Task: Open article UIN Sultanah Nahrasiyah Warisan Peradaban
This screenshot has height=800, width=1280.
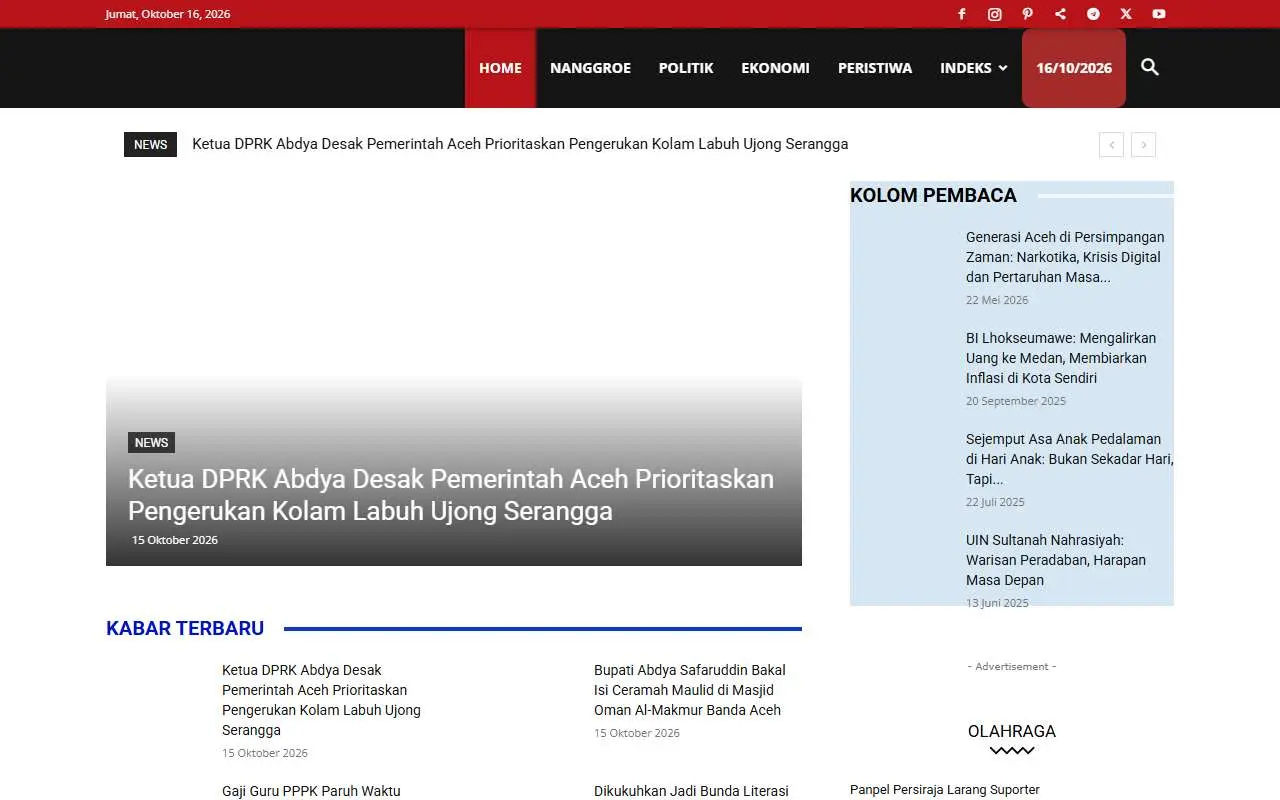Action: [x=1056, y=560]
